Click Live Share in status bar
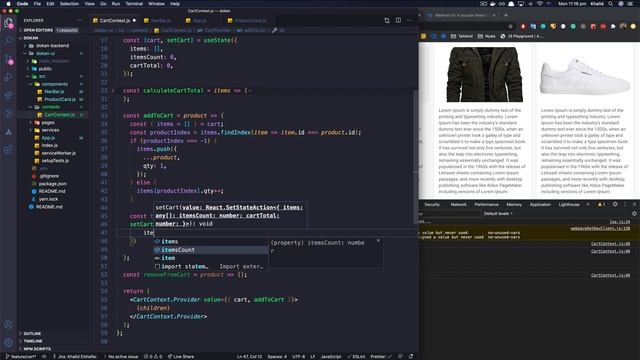 point(181,356)
